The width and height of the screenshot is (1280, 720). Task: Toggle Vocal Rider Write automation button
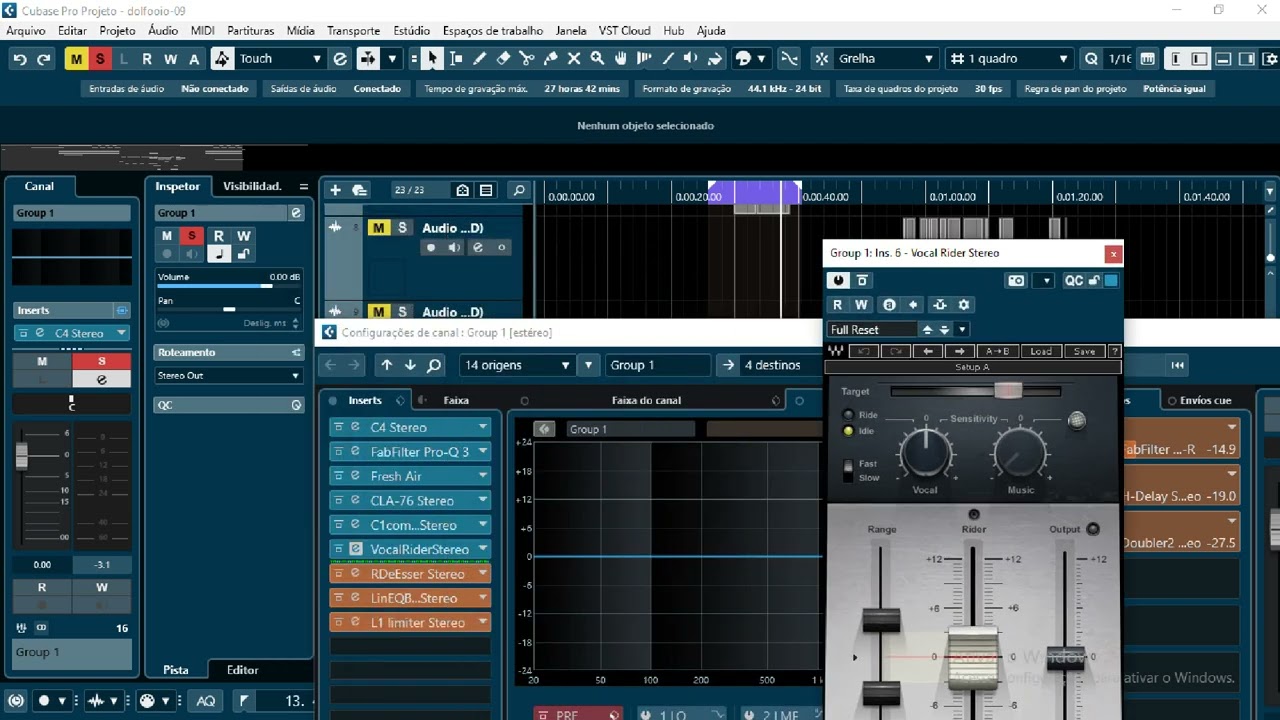pos(861,305)
